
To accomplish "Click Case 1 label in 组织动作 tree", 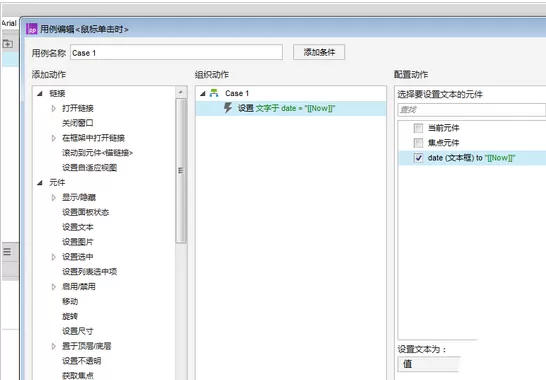I will tap(237, 93).
